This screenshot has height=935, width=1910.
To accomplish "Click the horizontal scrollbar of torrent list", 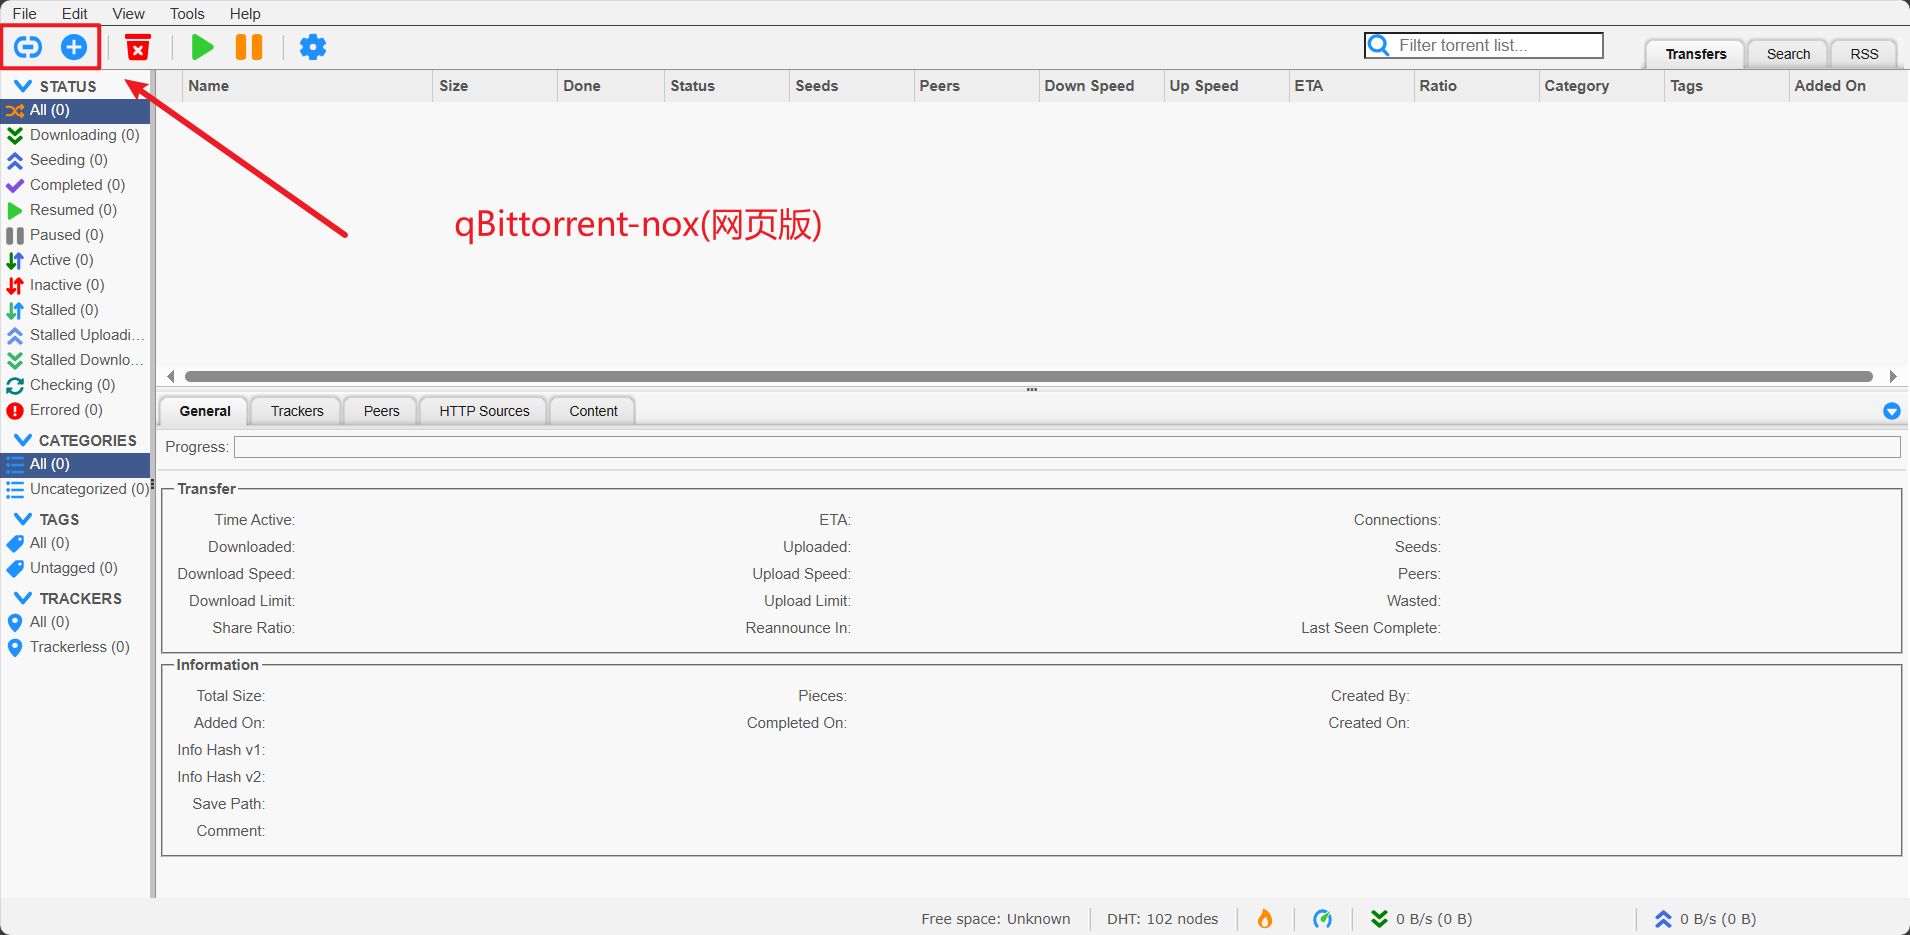I will click(1028, 377).
